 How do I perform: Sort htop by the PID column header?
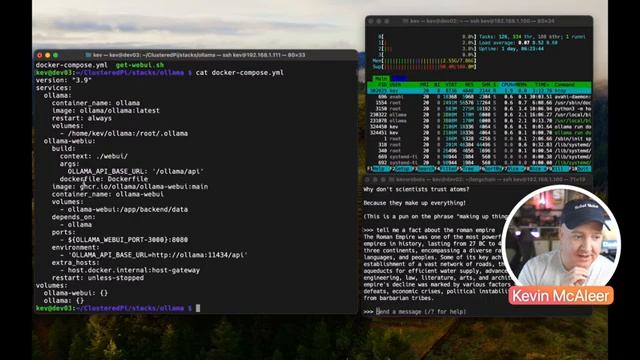click(x=383, y=84)
